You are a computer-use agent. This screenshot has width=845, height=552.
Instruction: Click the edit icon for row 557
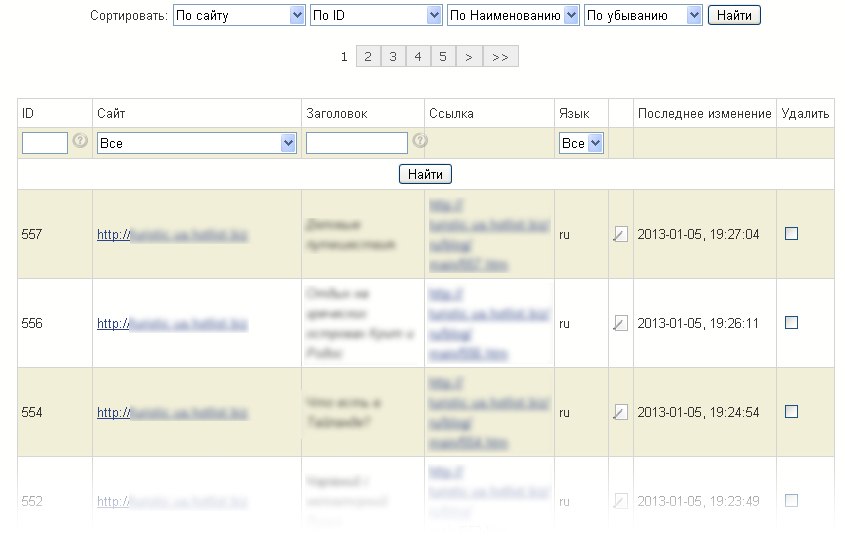pyautogui.click(x=620, y=235)
